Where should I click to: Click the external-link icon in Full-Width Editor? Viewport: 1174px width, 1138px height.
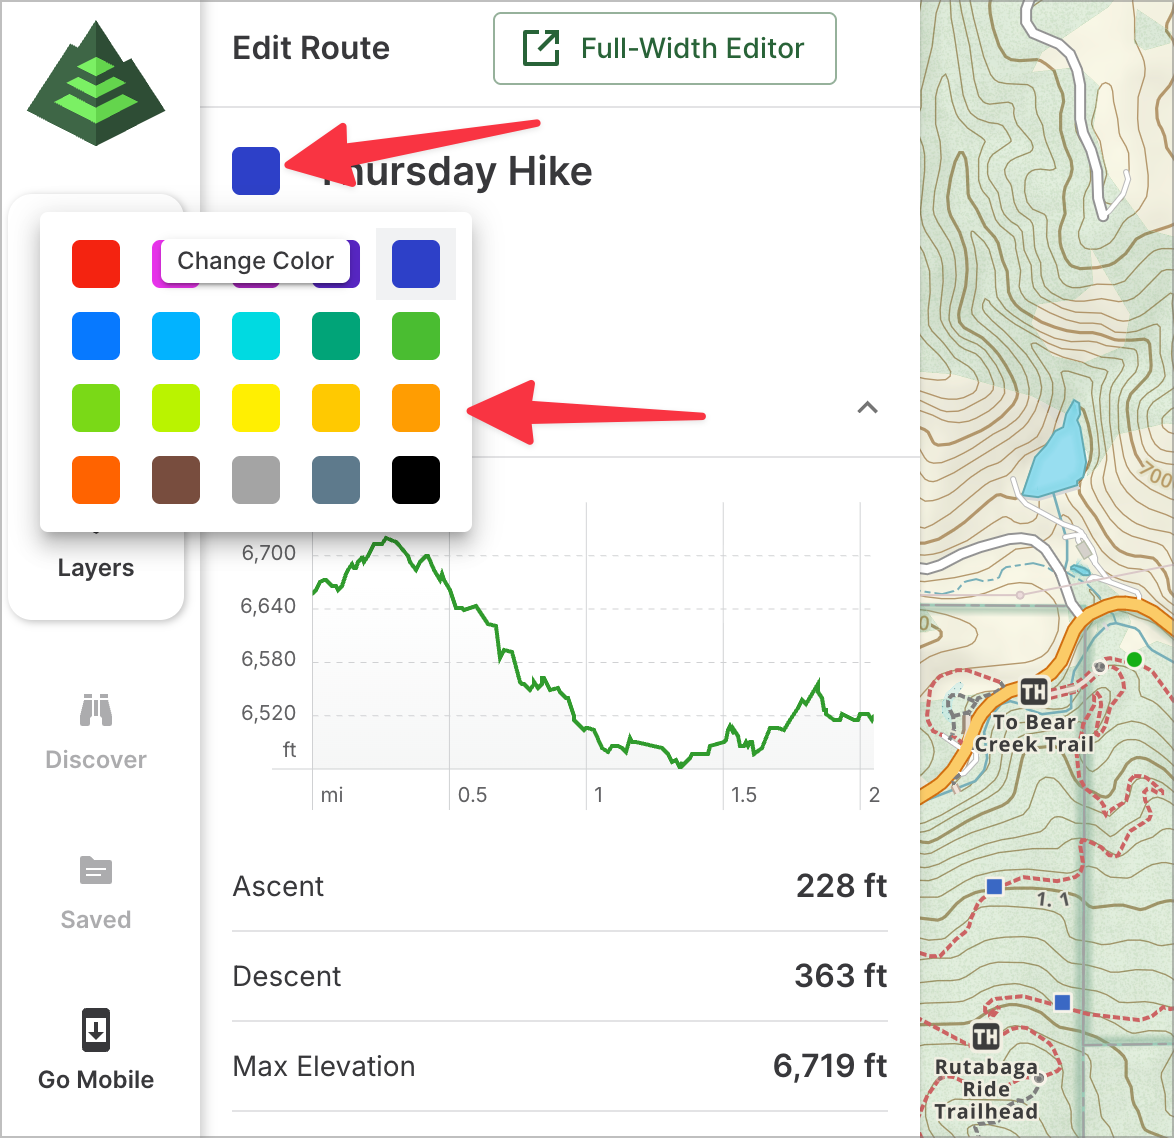[x=541, y=48]
